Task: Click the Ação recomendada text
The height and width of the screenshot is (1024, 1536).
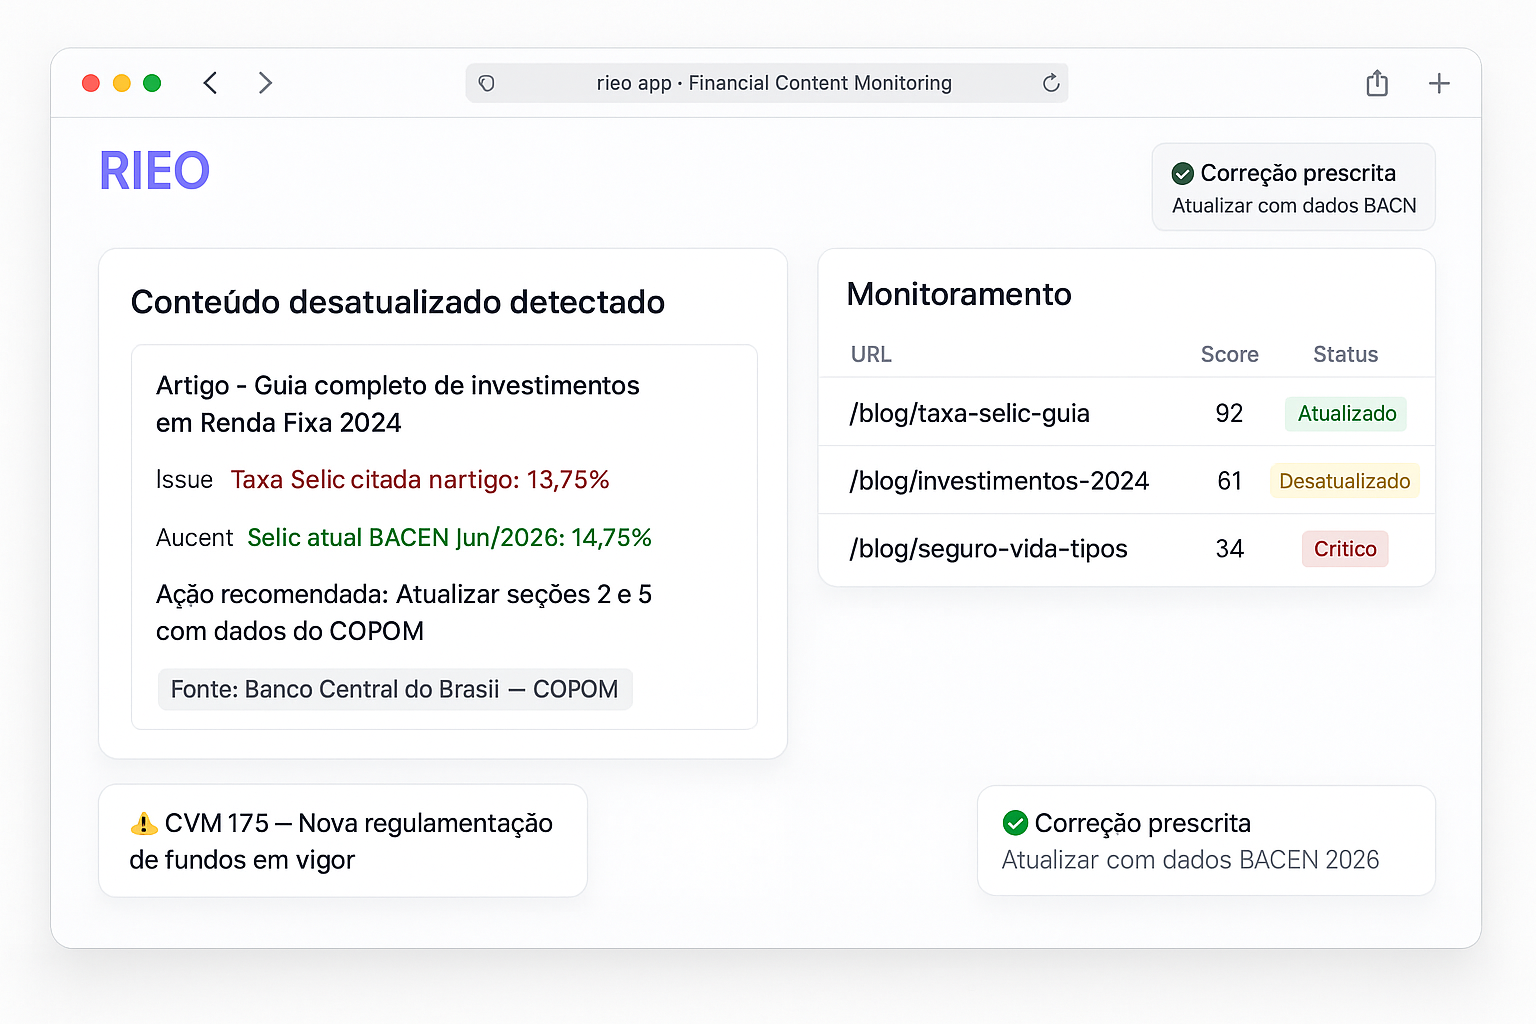Action: (x=404, y=612)
